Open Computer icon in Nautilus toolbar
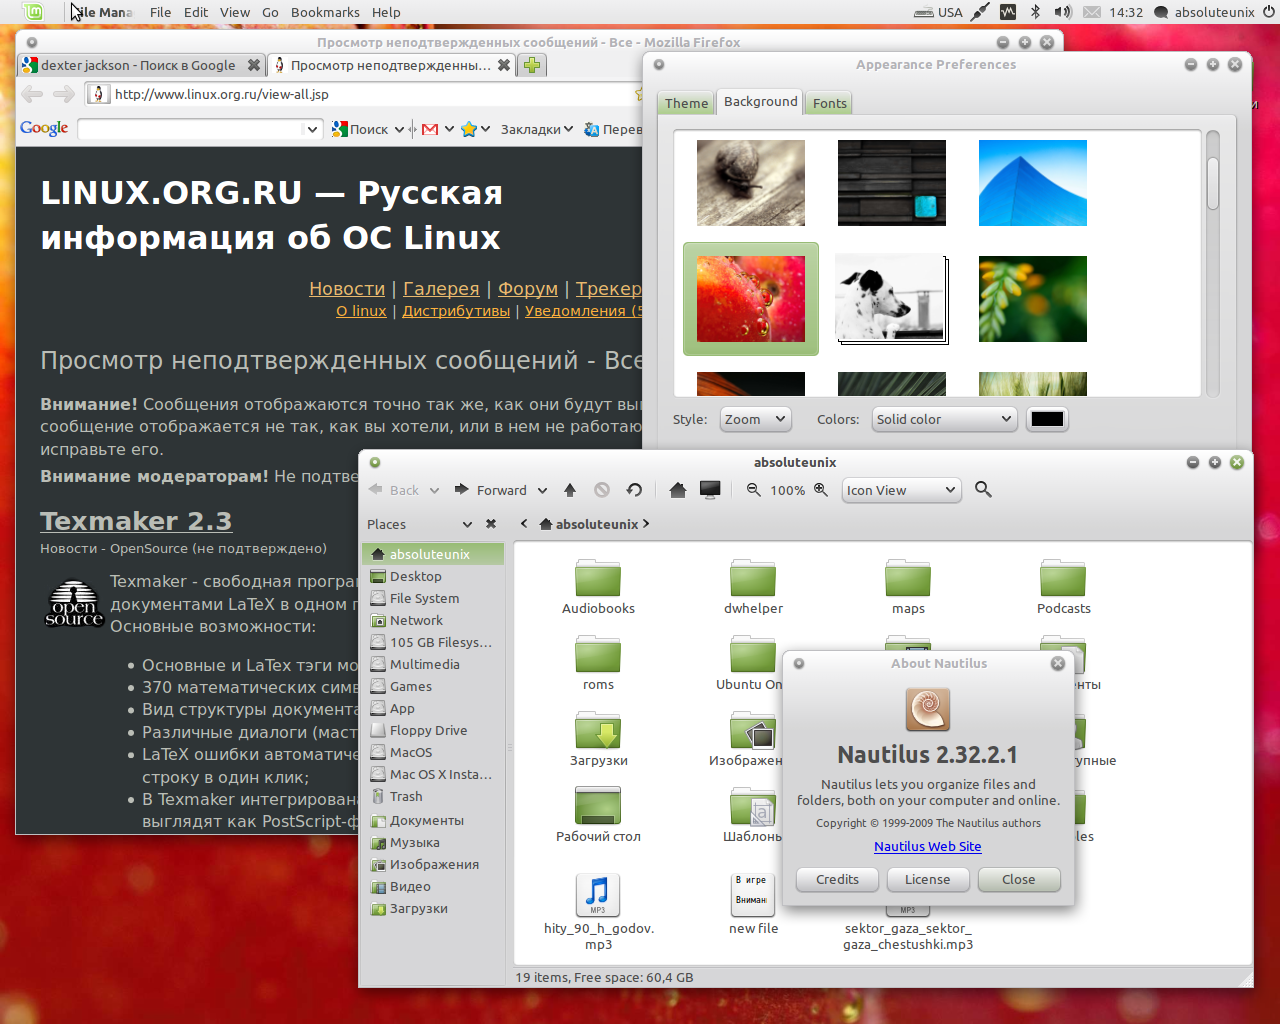 click(x=710, y=490)
